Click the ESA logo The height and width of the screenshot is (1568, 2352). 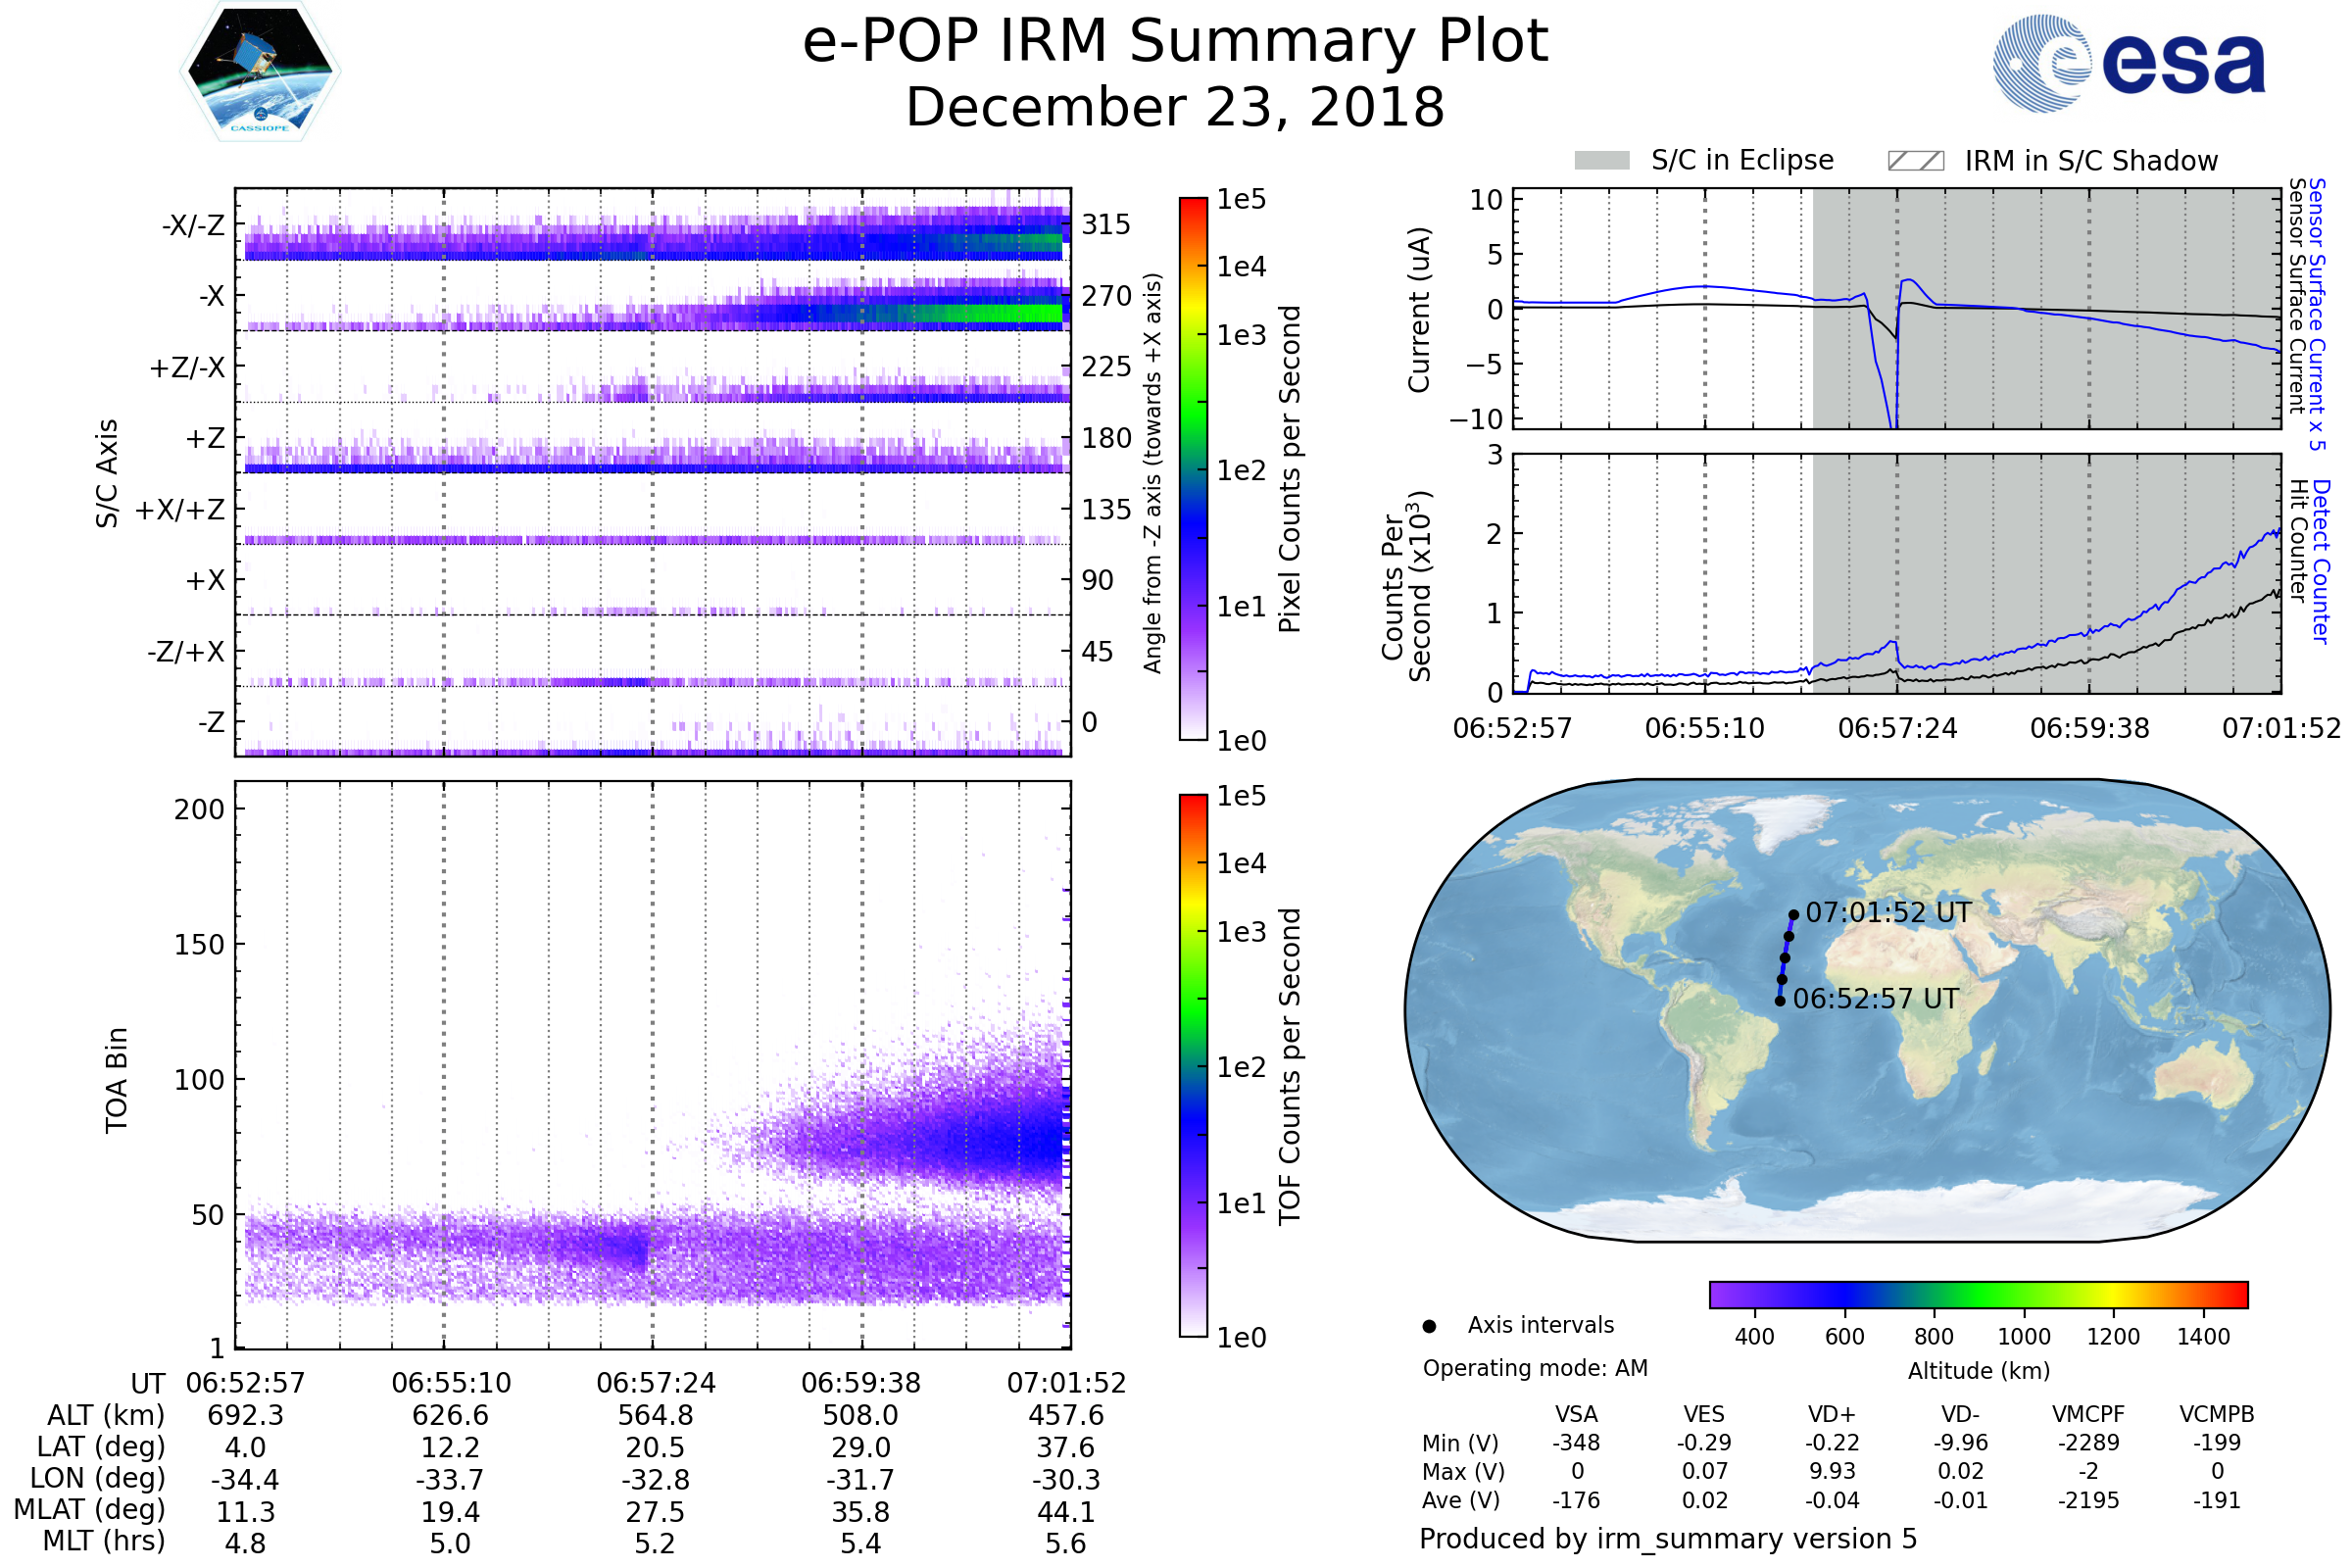point(2128,64)
